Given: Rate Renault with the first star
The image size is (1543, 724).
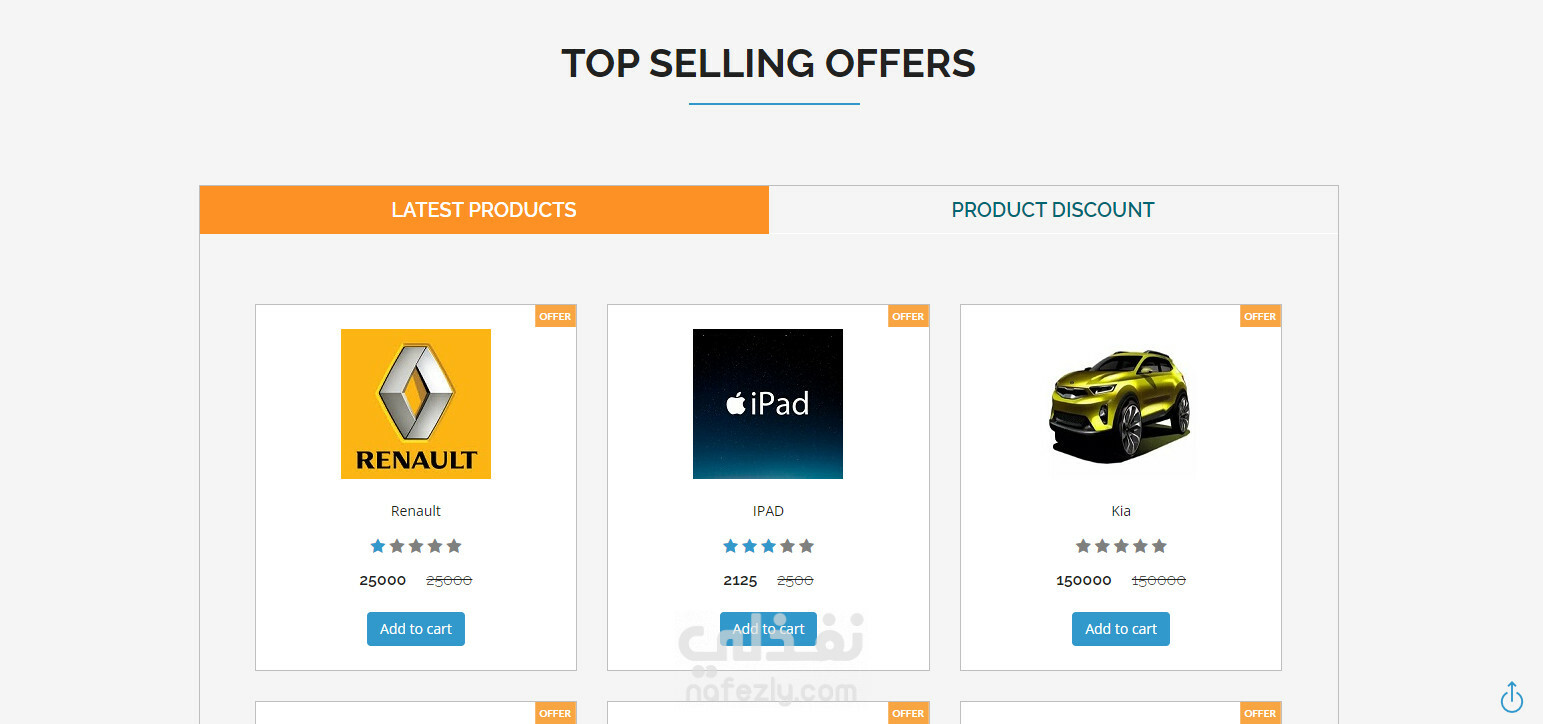Looking at the screenshot, I should 378,546.
